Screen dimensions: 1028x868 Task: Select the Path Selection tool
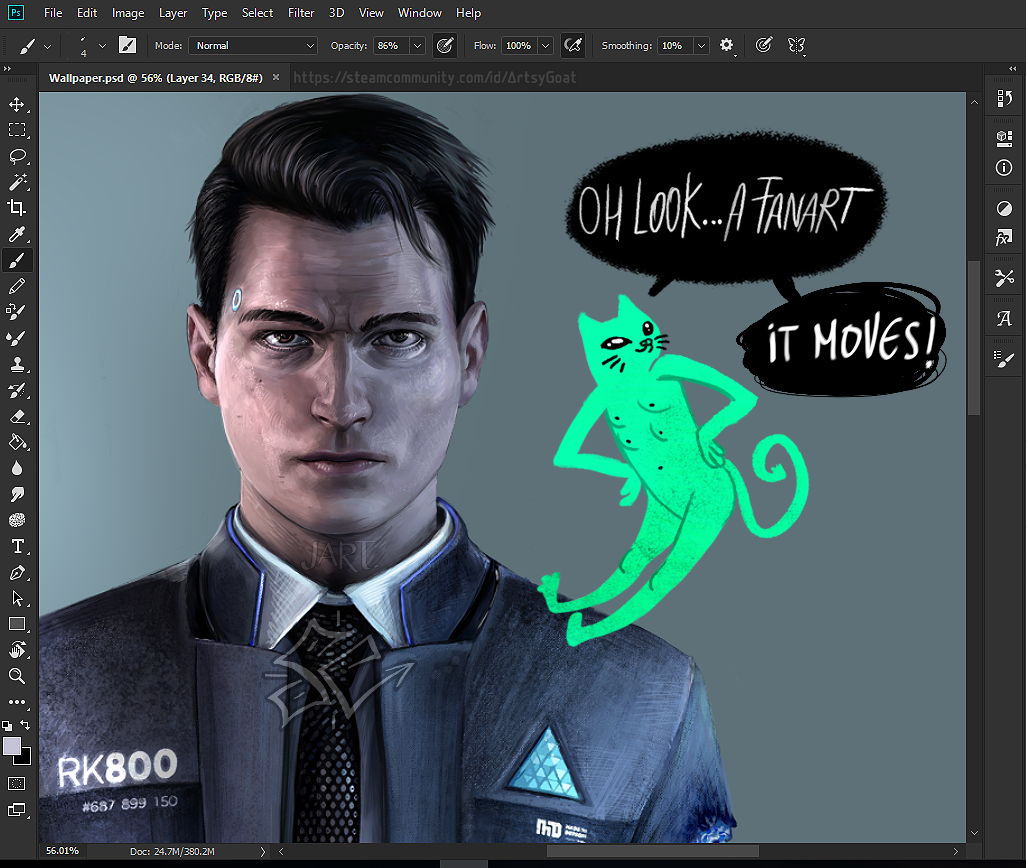pos(16,598)
